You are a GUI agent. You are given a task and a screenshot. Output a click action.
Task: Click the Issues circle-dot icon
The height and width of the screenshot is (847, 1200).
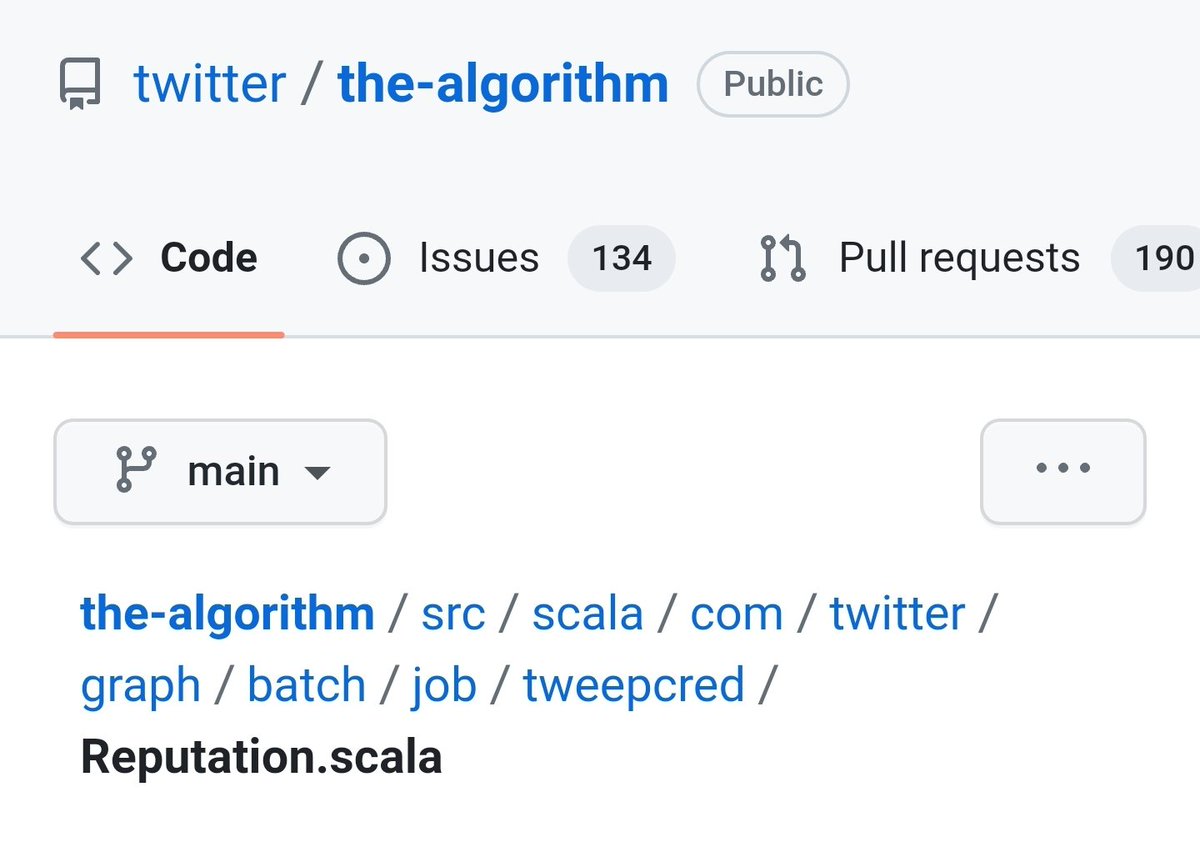tap(364, 258)
